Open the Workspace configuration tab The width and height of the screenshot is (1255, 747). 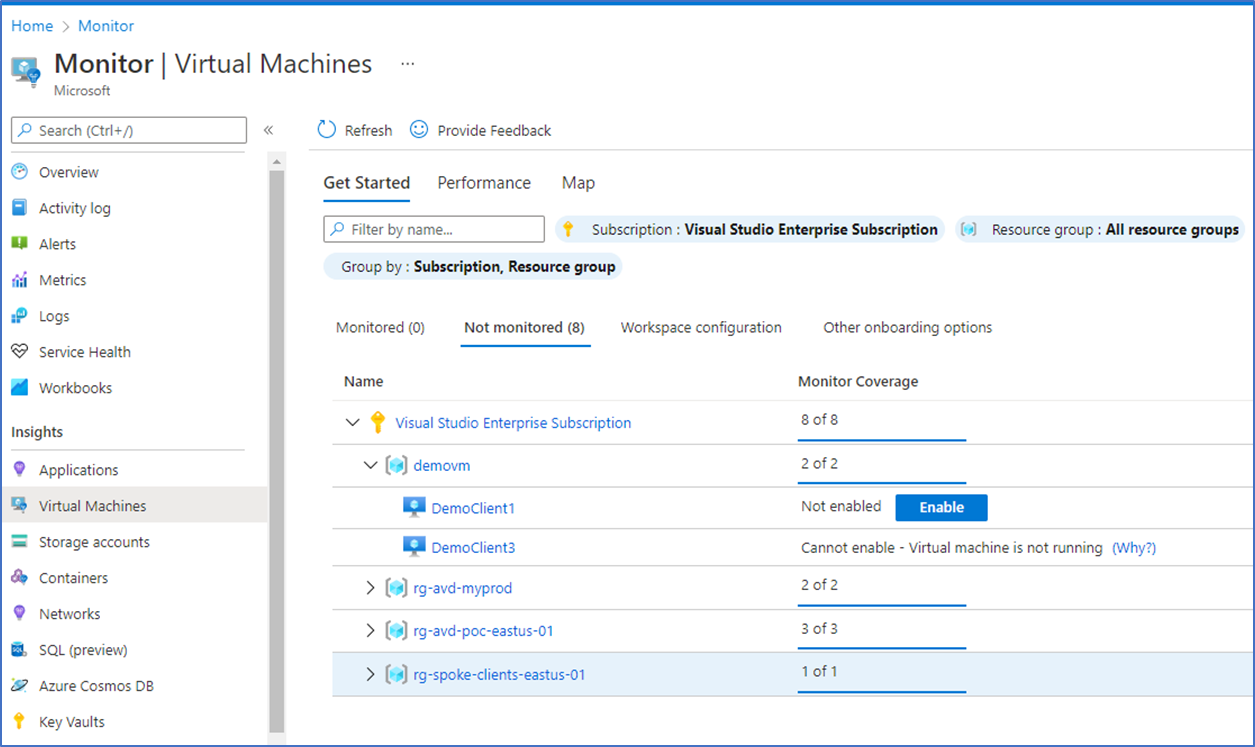pyautogui.click(x=701, y=328)
